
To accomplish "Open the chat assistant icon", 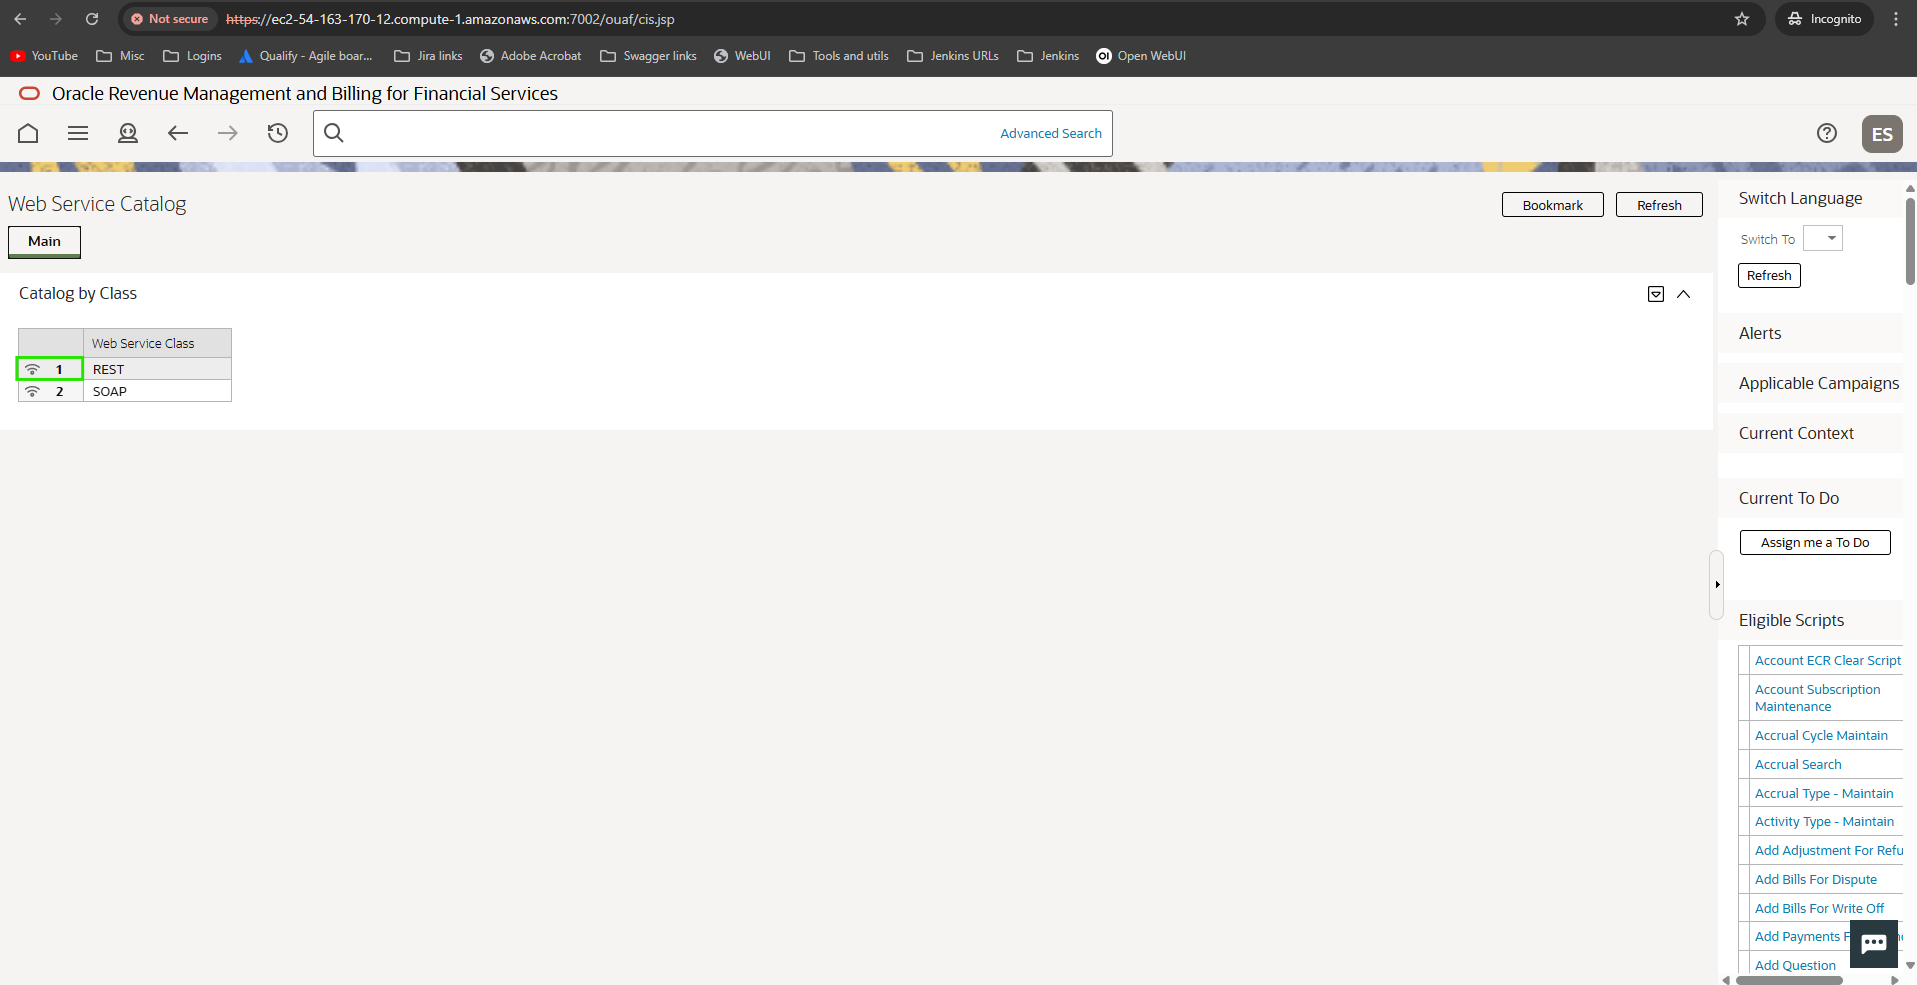I will (1873, 943).
